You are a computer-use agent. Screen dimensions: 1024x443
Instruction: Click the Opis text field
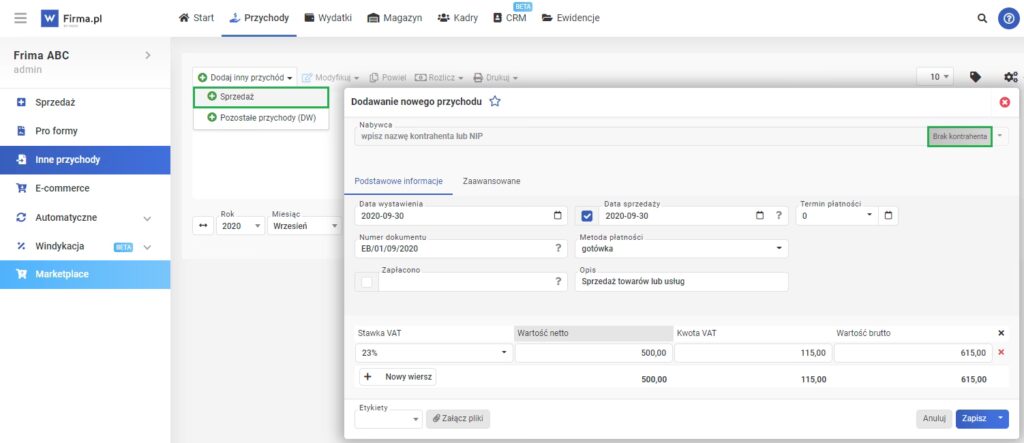coord(681,282)
